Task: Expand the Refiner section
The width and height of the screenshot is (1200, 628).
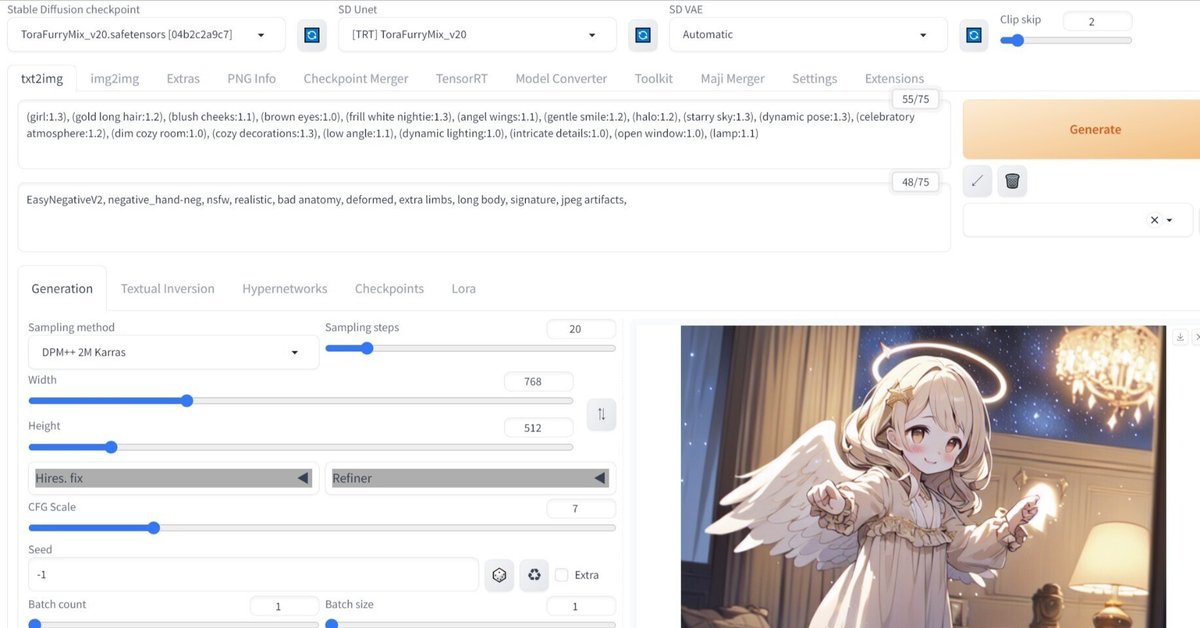Action: tap(470, 478)
